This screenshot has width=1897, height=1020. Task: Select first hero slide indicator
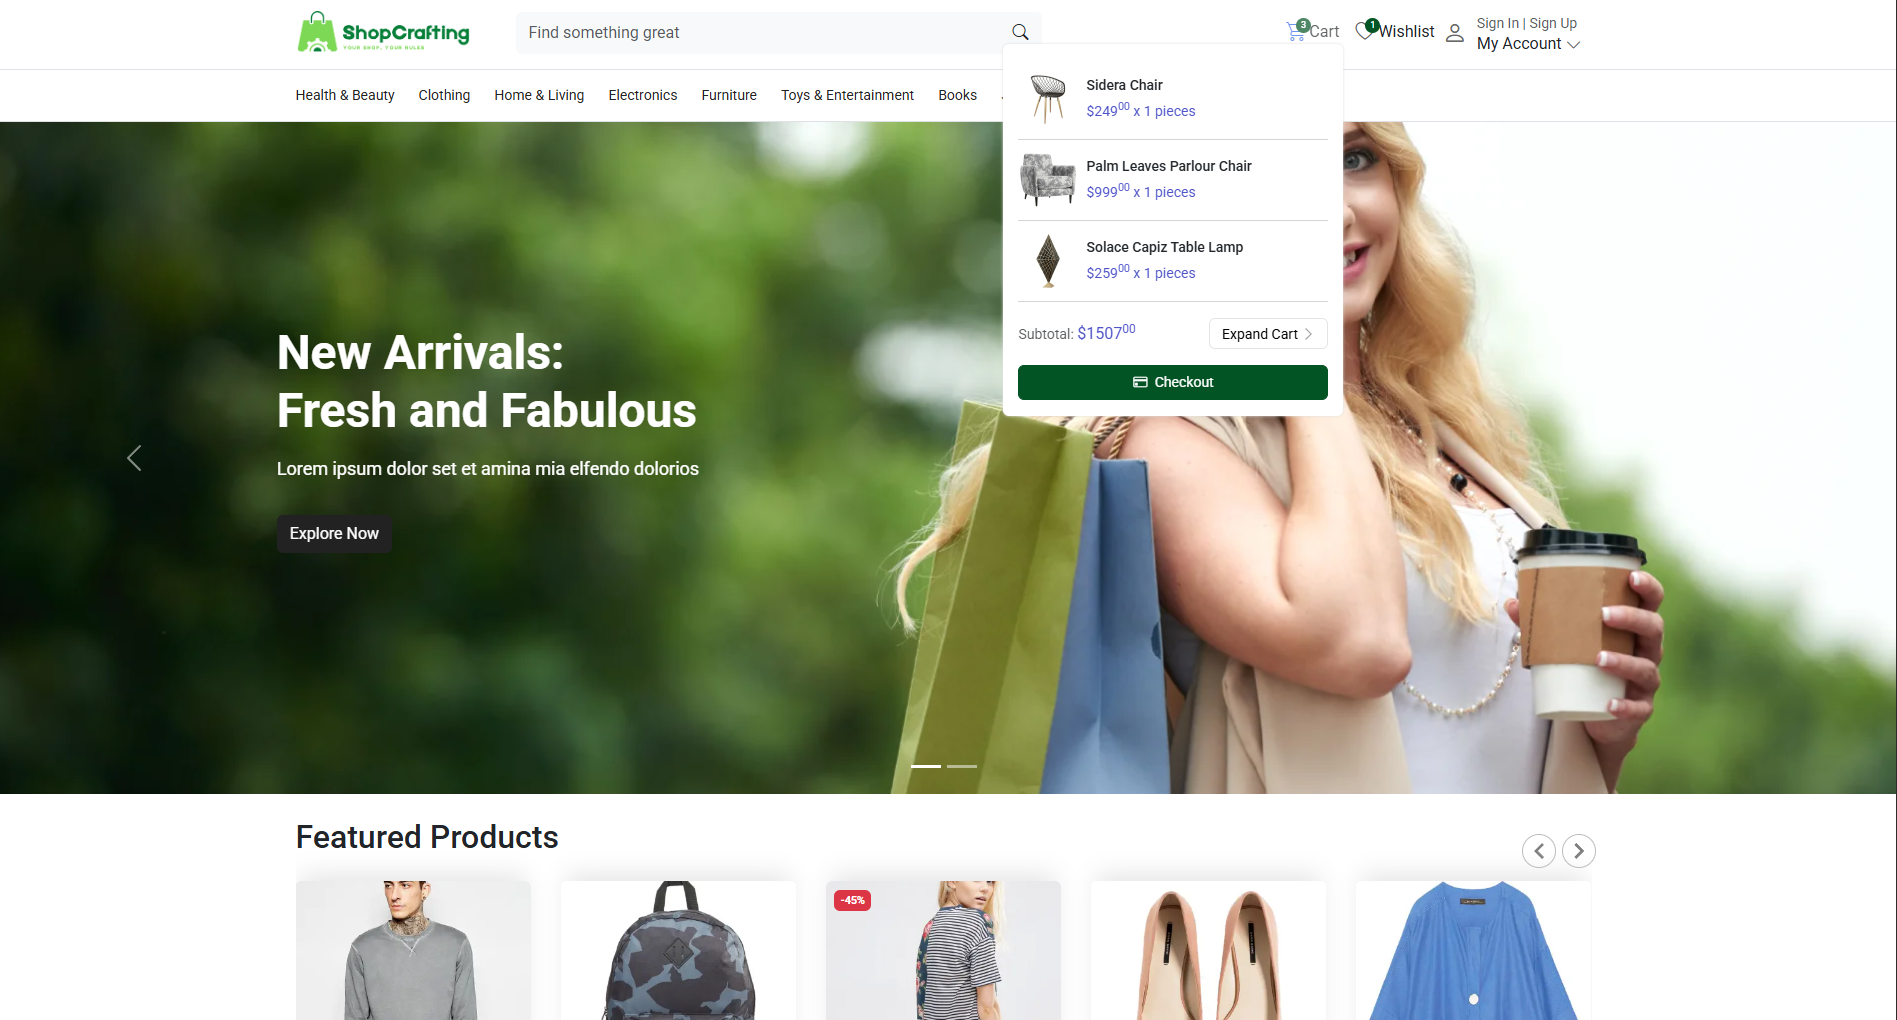tap(925, 766)
